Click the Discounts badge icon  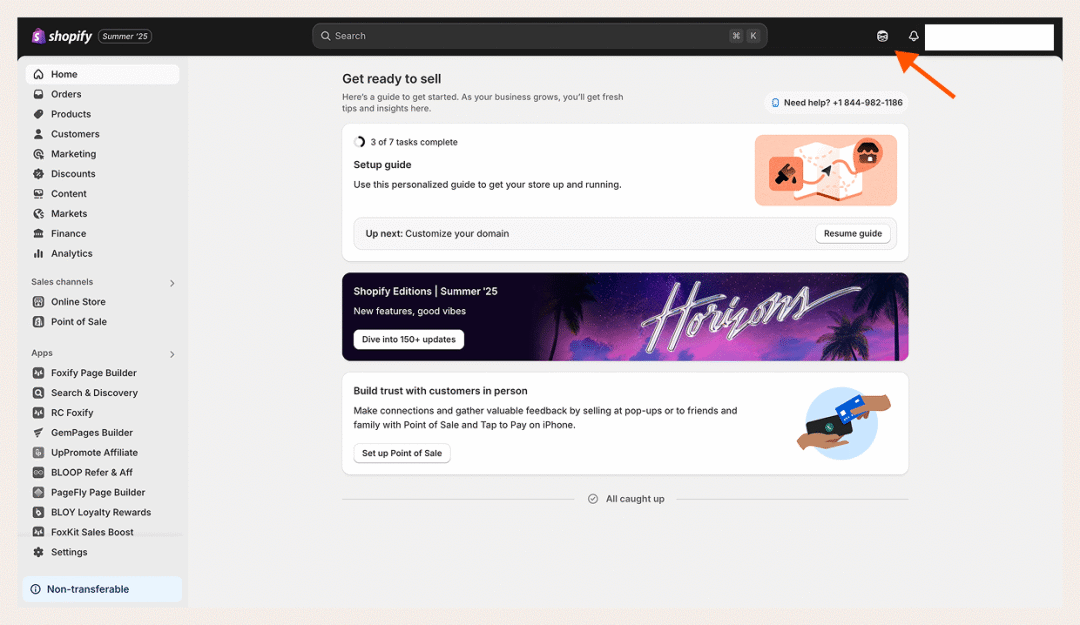click(x=39, y=174)
